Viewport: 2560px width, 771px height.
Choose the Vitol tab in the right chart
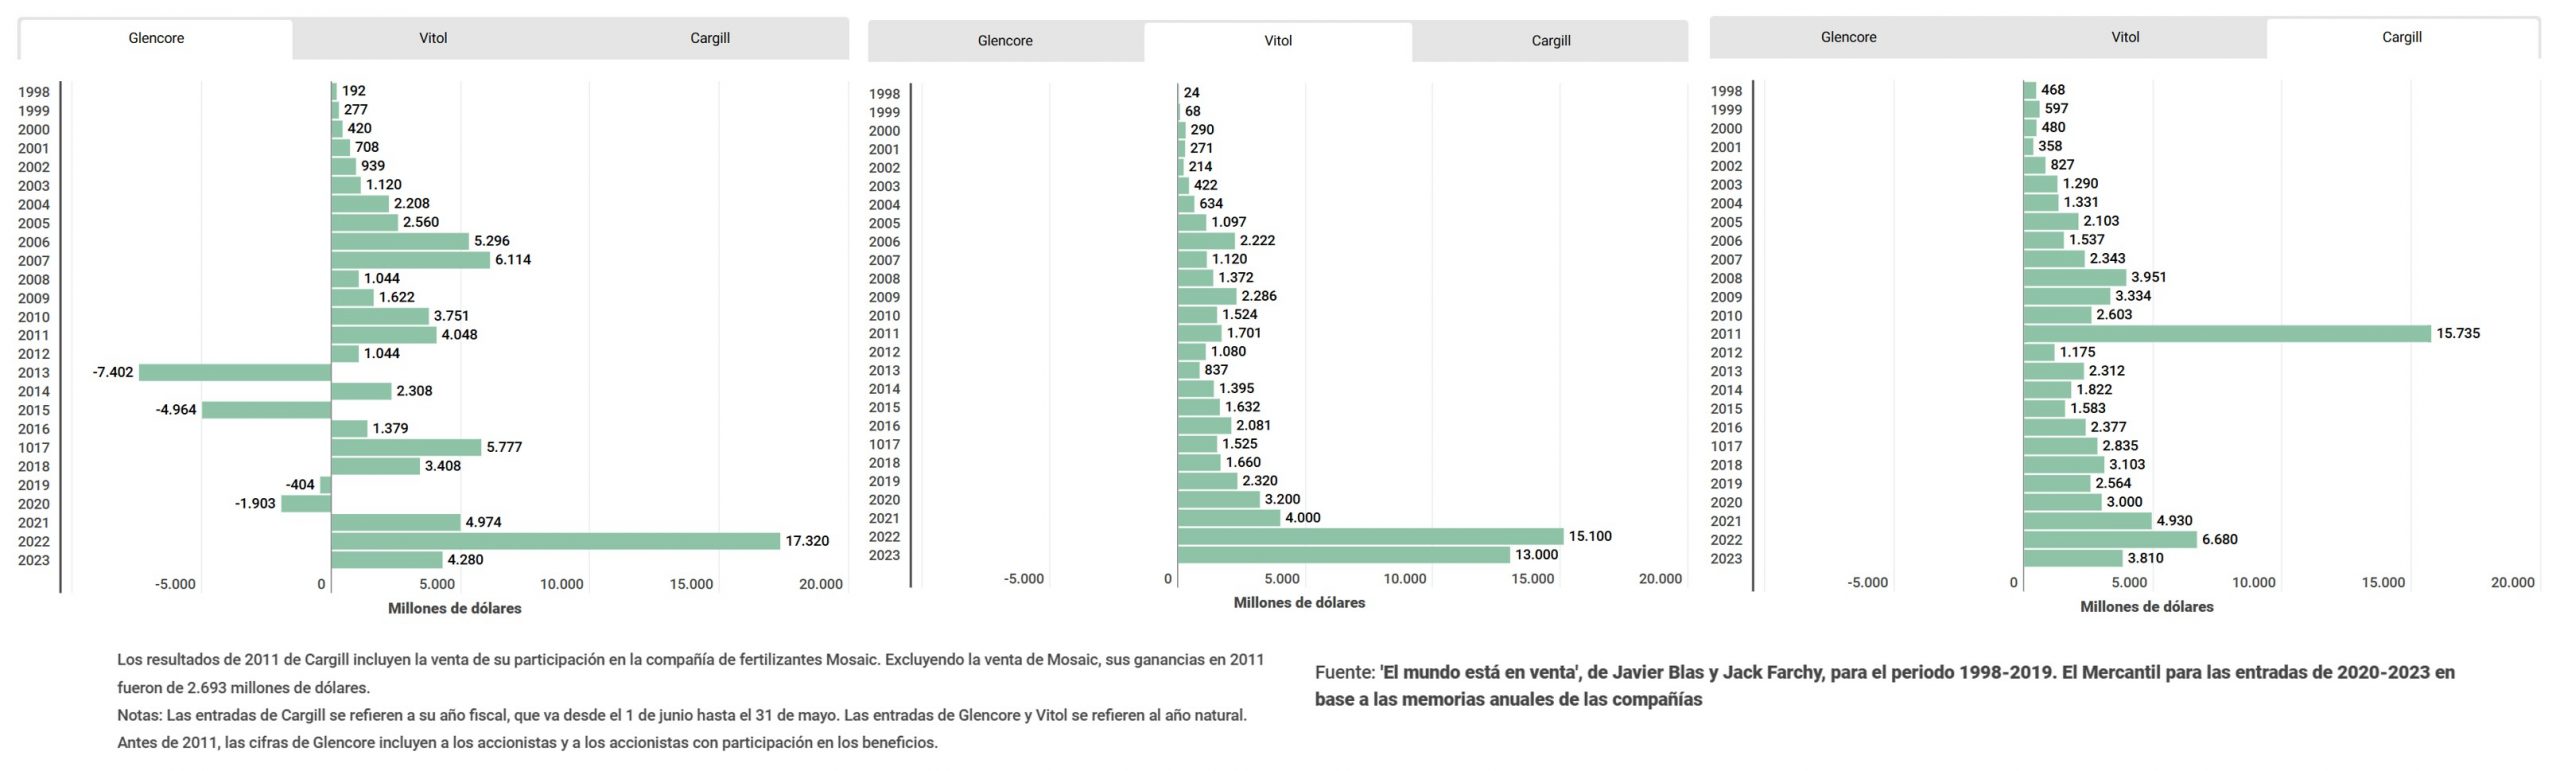(x=2125, y=38)
